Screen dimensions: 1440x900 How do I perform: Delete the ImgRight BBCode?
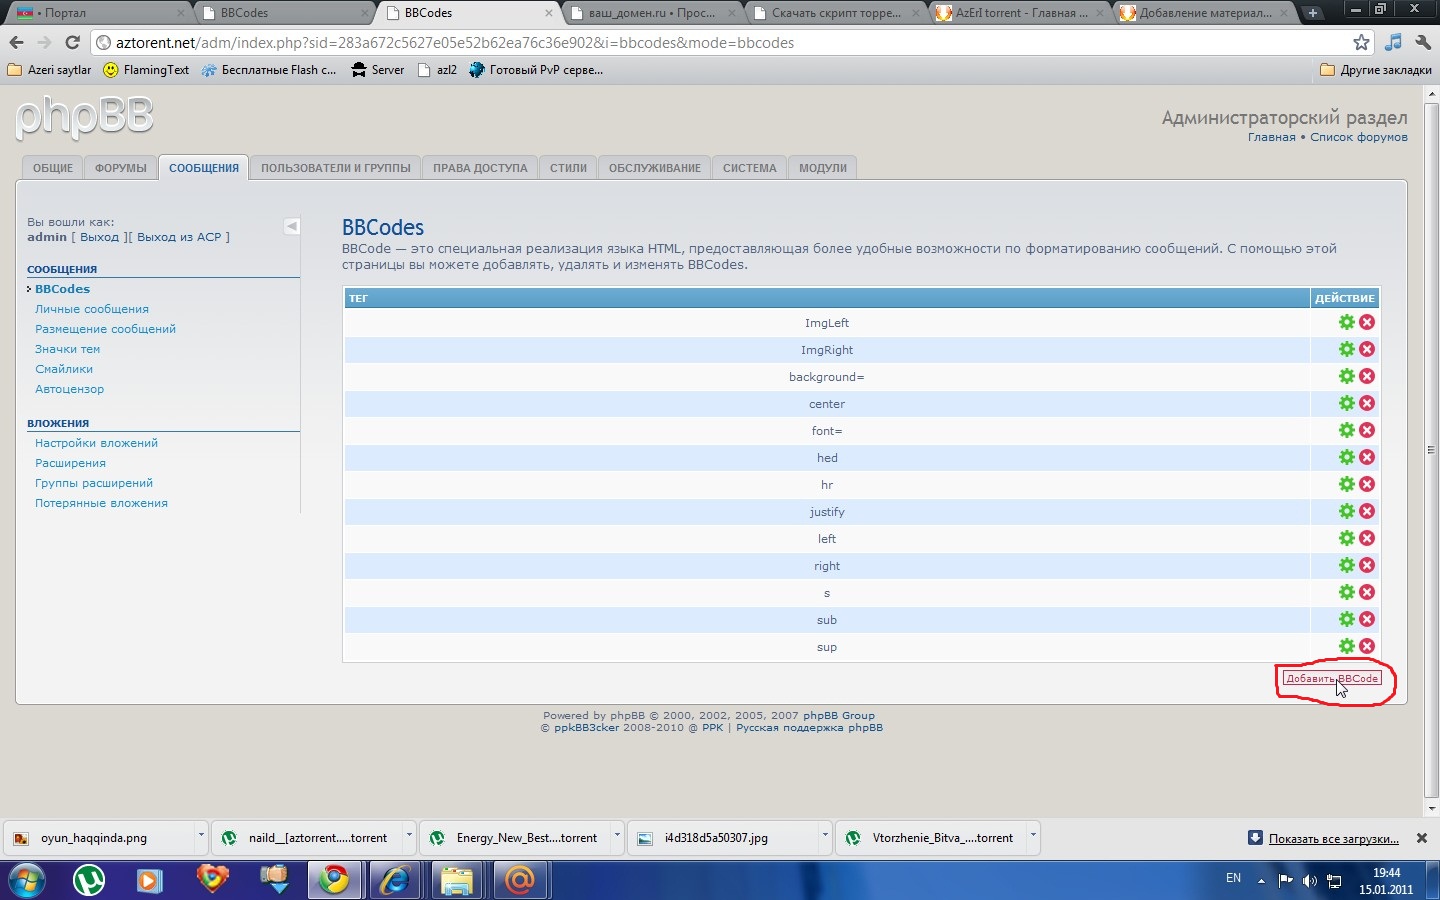[1367, 349]
